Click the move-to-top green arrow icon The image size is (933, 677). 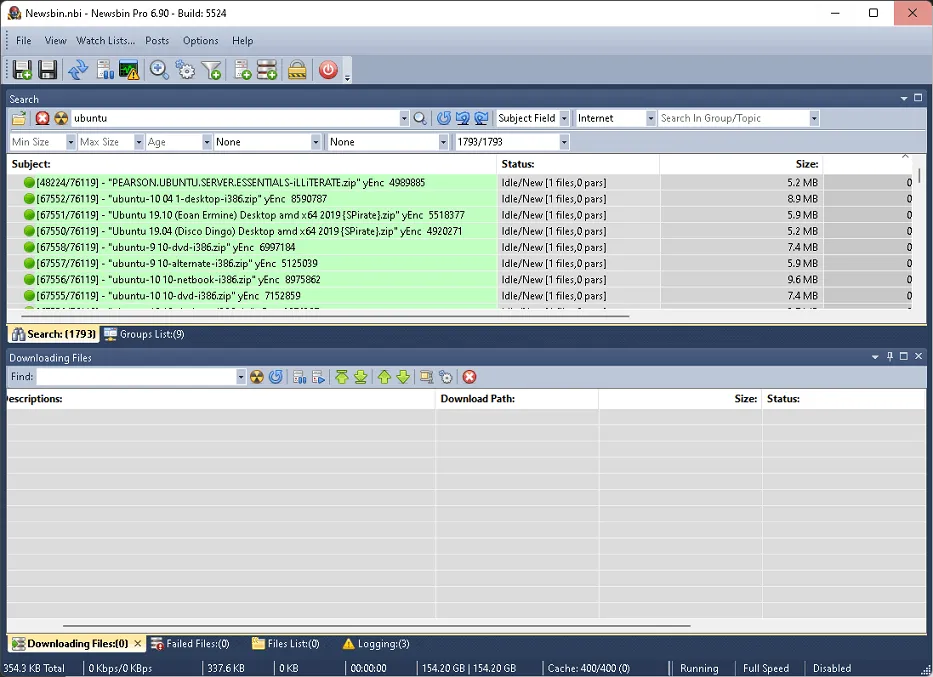pyautogui.click(x=342, y=377)
